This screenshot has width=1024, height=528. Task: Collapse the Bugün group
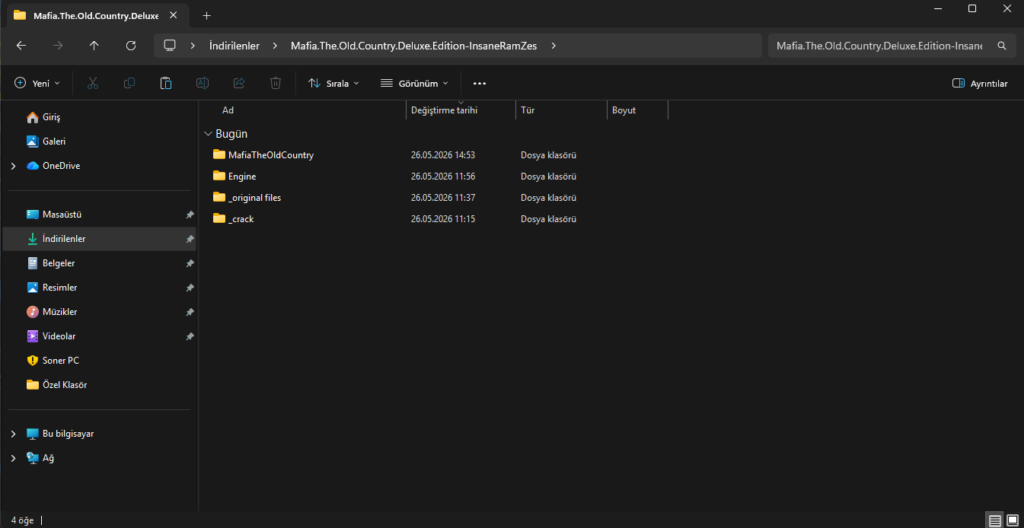[208, 134]
